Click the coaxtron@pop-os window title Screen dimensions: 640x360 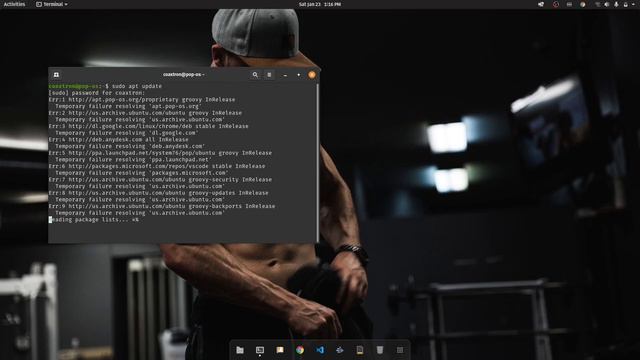184,74
